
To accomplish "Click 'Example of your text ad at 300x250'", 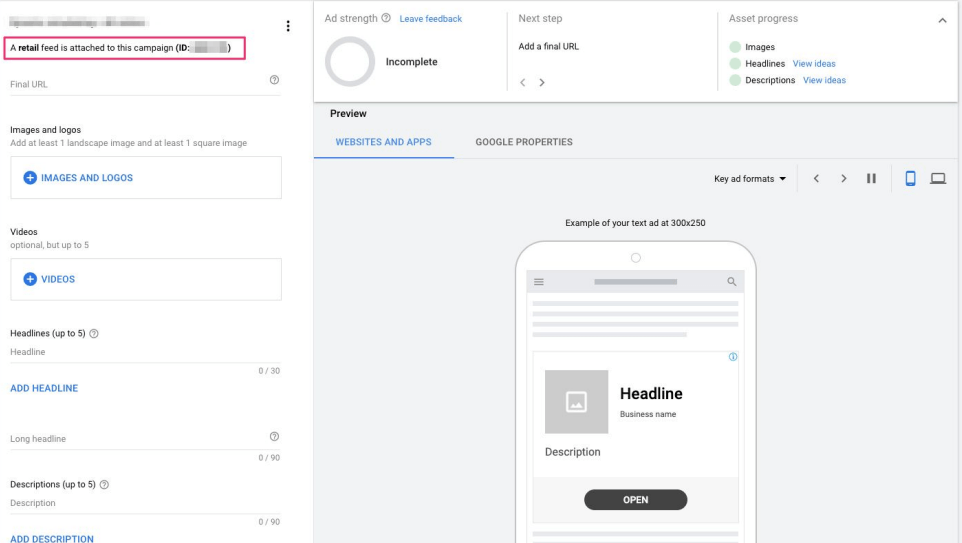I will (x=635, y=223).
